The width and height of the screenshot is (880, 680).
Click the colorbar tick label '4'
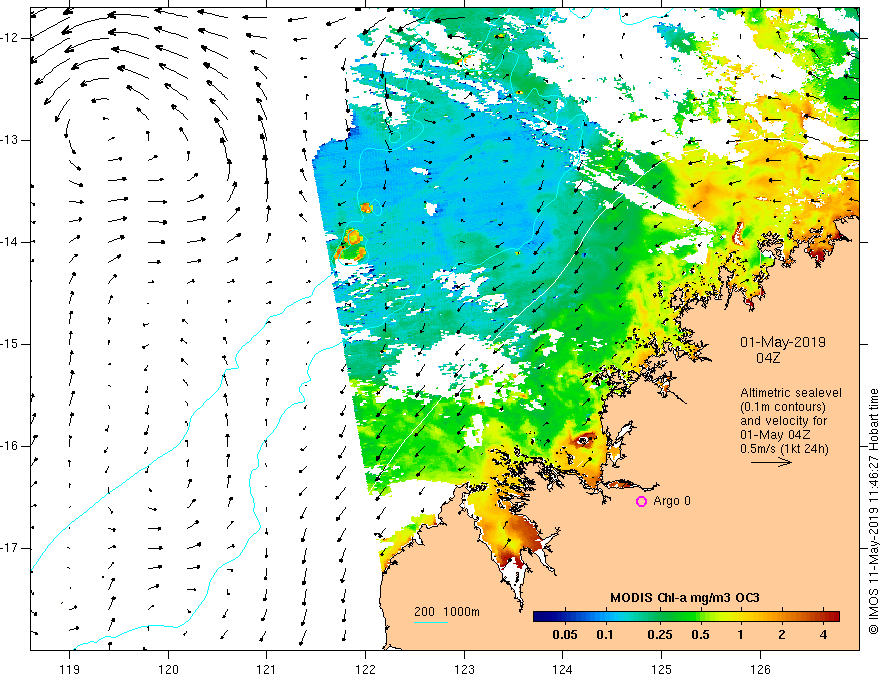(x=823, y=635)
